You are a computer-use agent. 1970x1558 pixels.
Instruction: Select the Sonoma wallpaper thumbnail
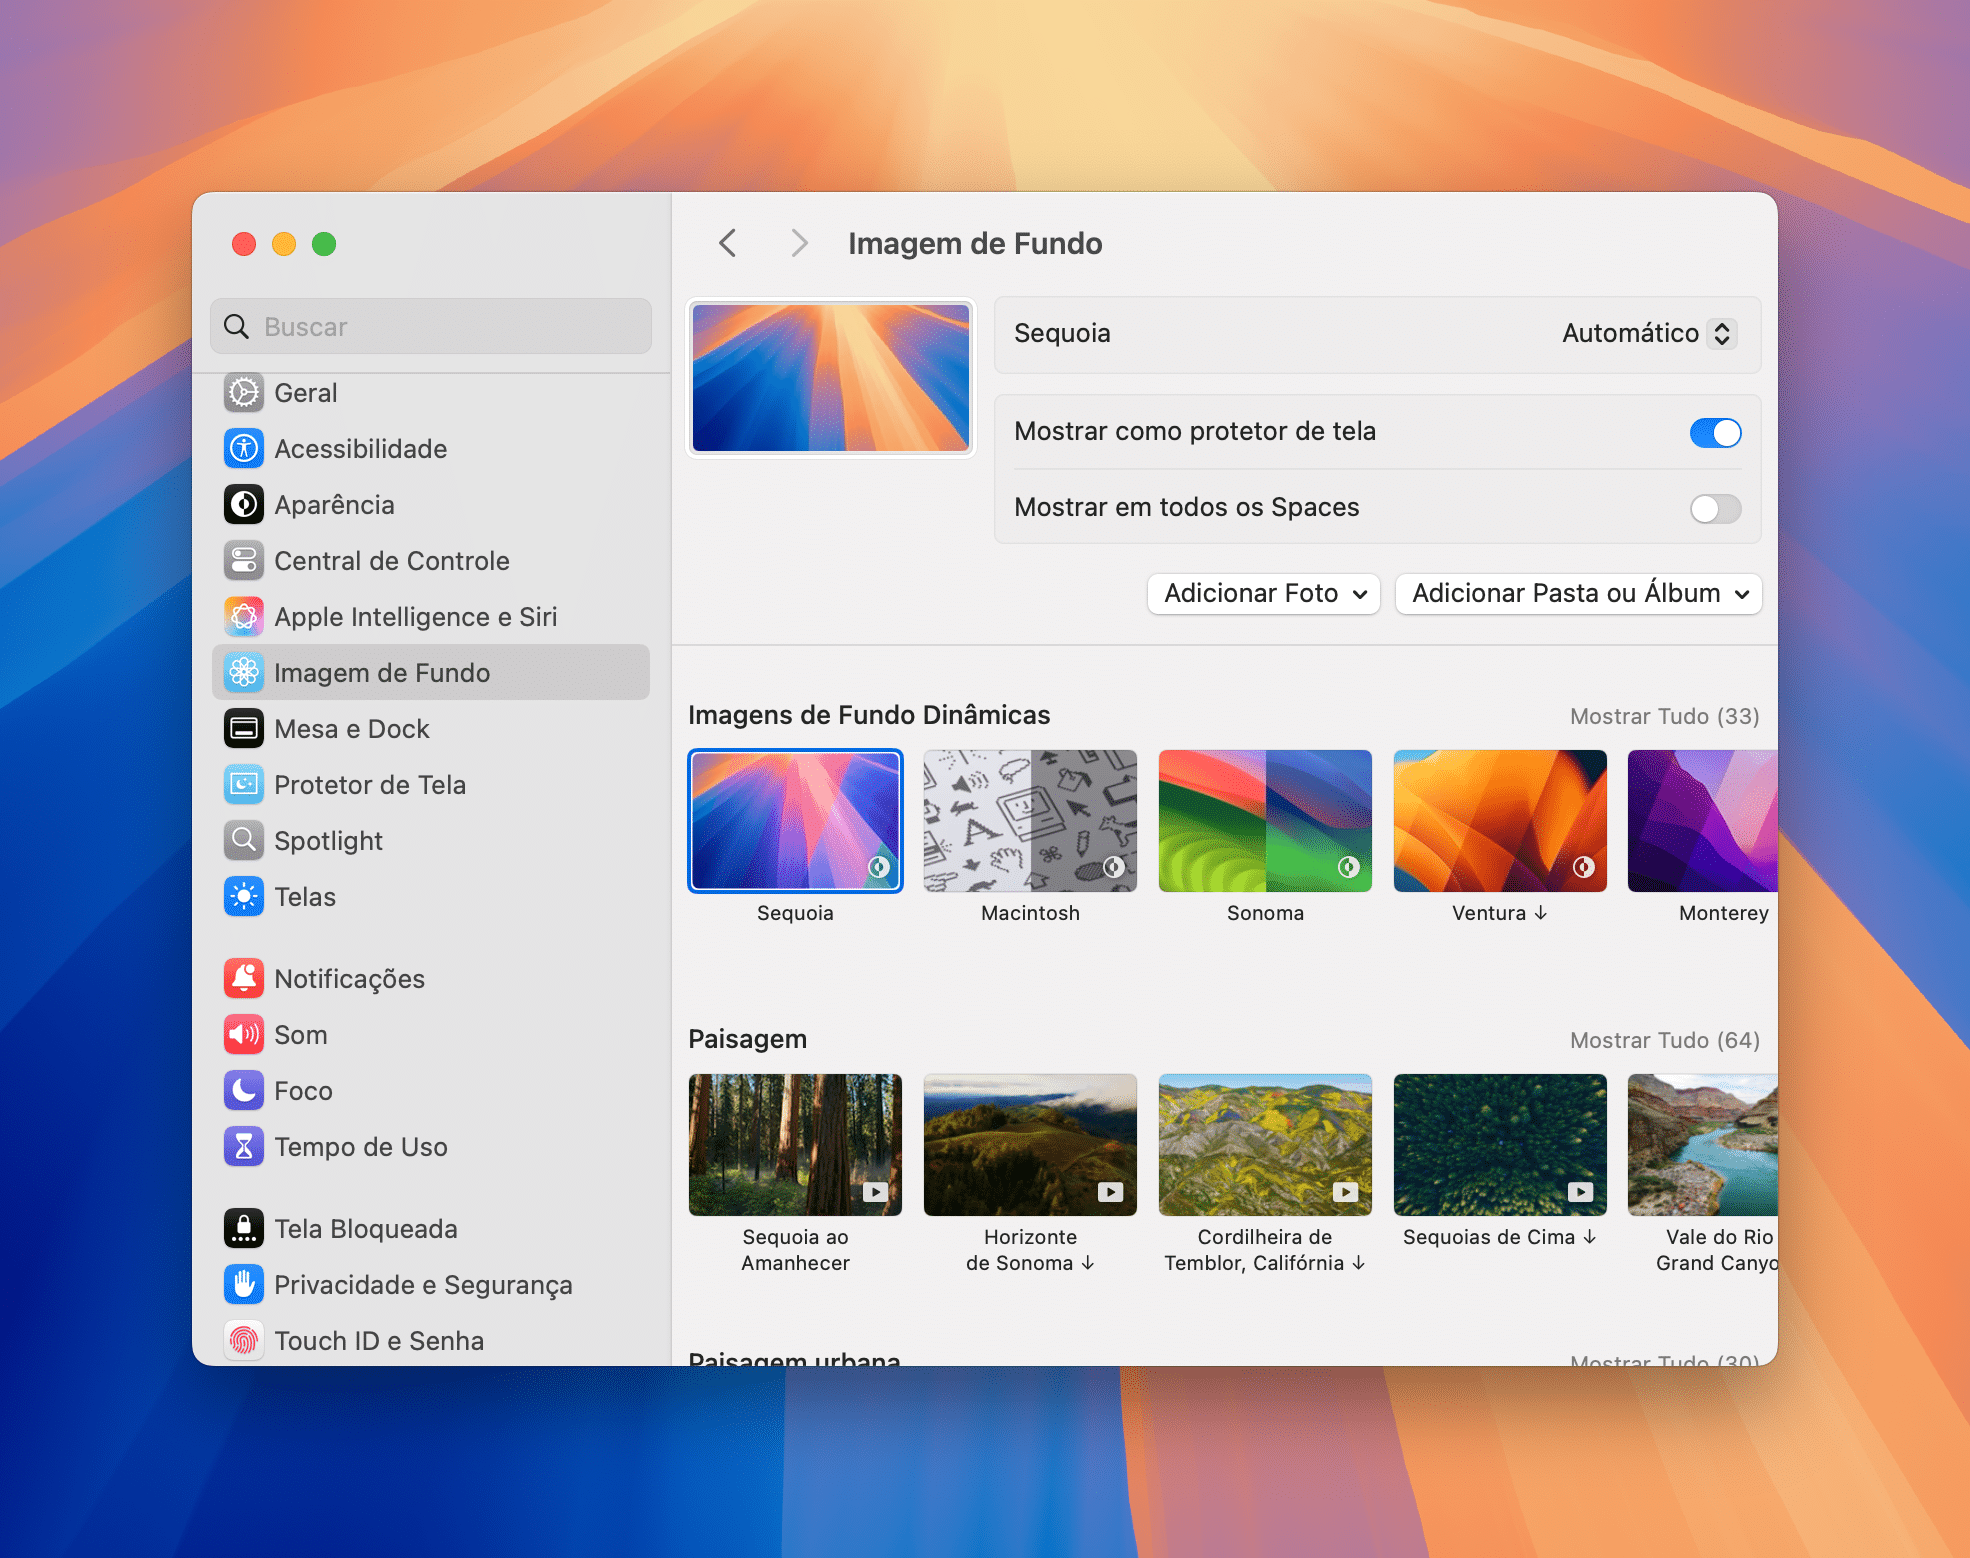1265,821
